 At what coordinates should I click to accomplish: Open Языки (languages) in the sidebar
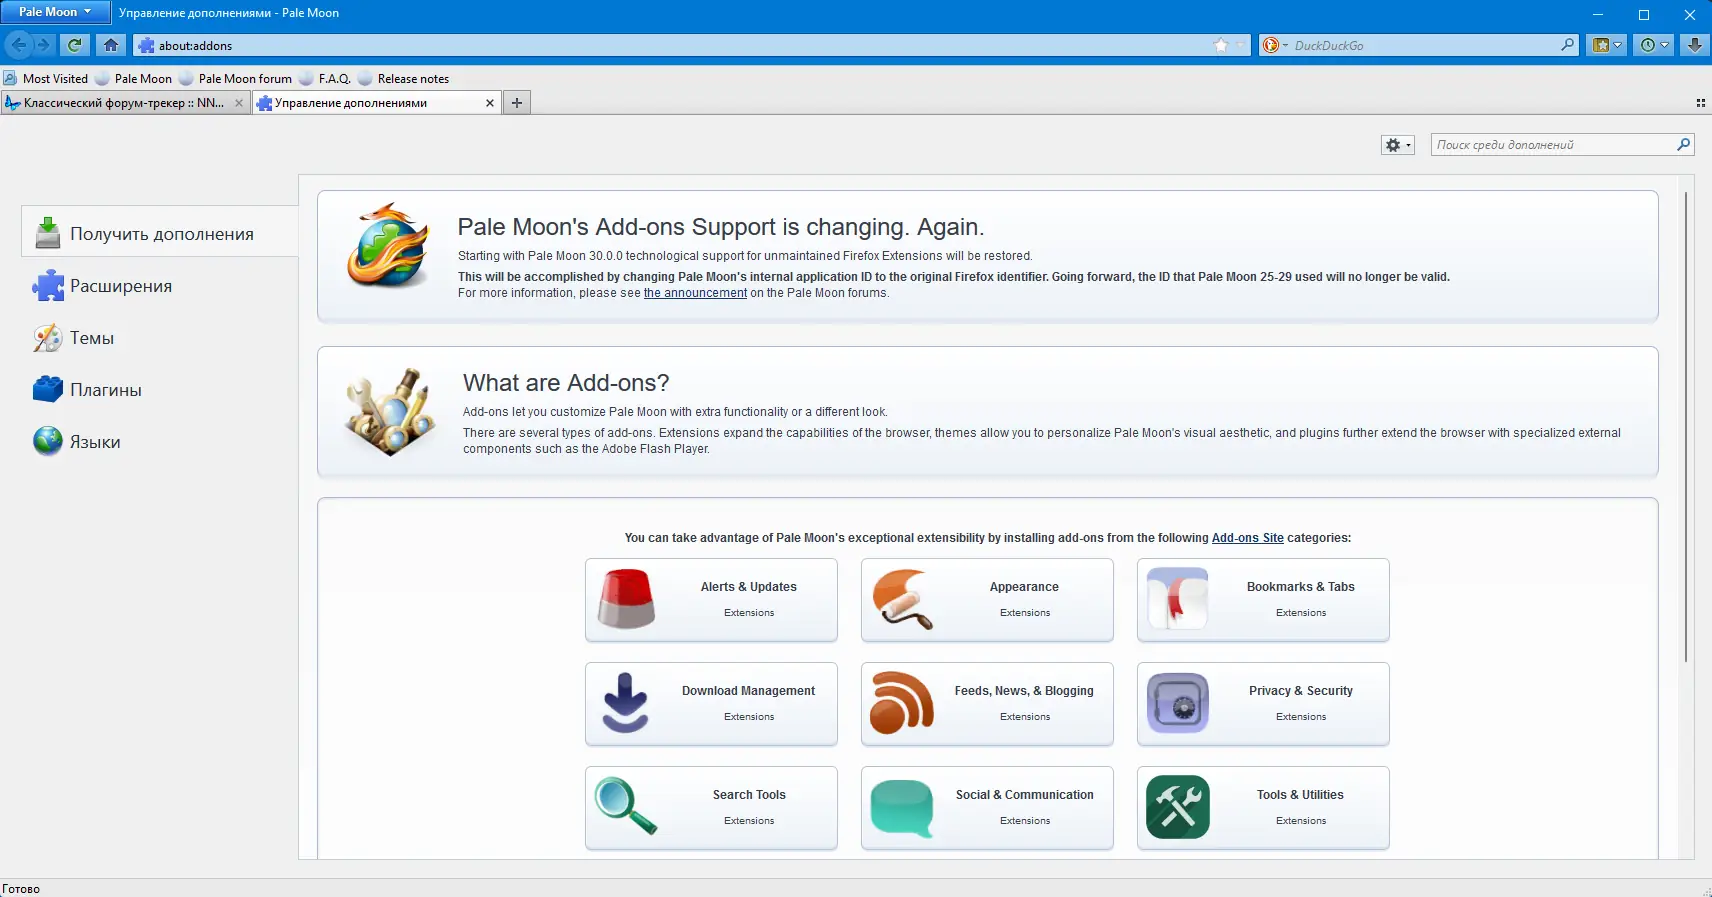[160, 442]
